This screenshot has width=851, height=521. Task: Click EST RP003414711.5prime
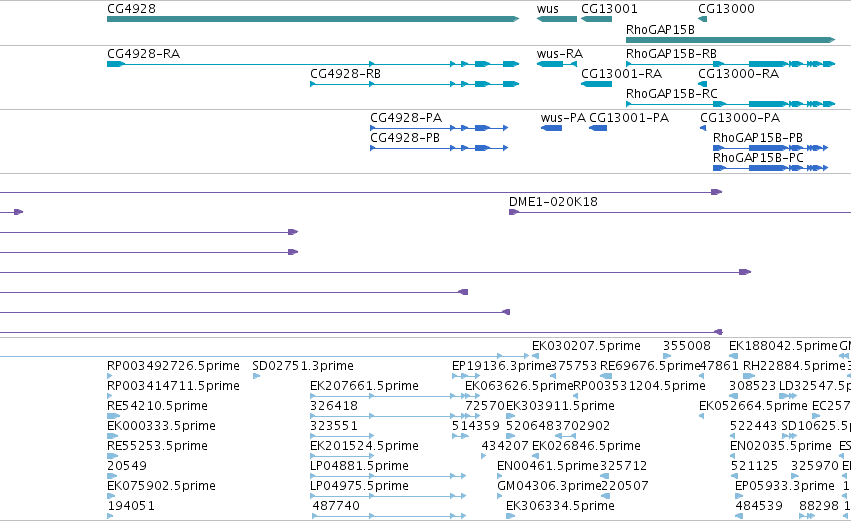(x=173, y=386)
